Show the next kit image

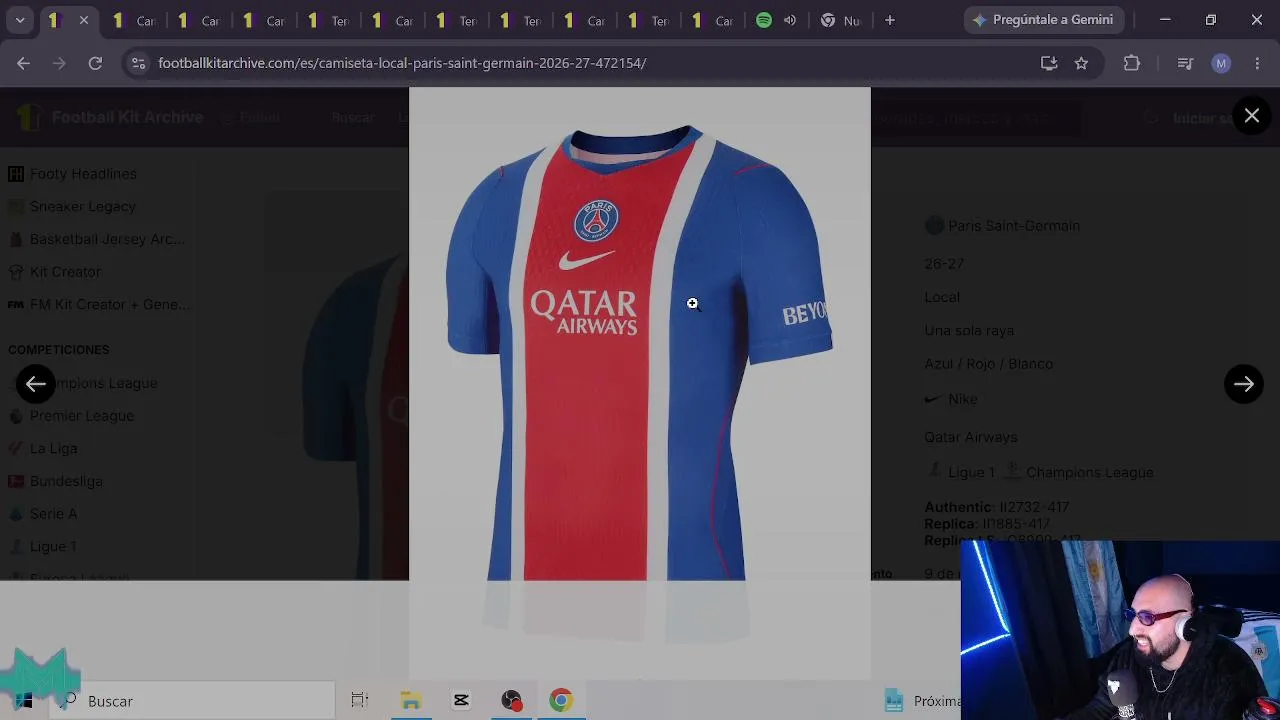1244,384
